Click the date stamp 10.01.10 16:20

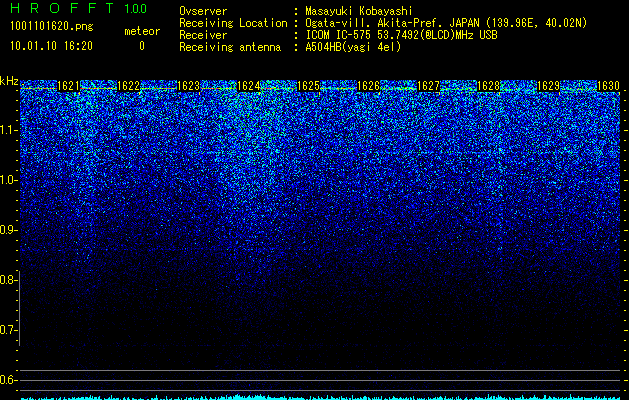(x=51, y=46)
